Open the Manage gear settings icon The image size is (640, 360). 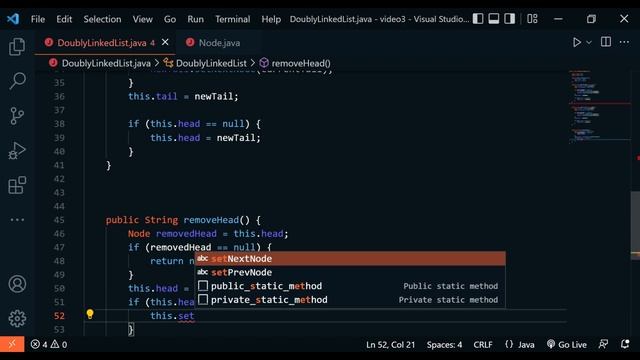pos(17,318)
